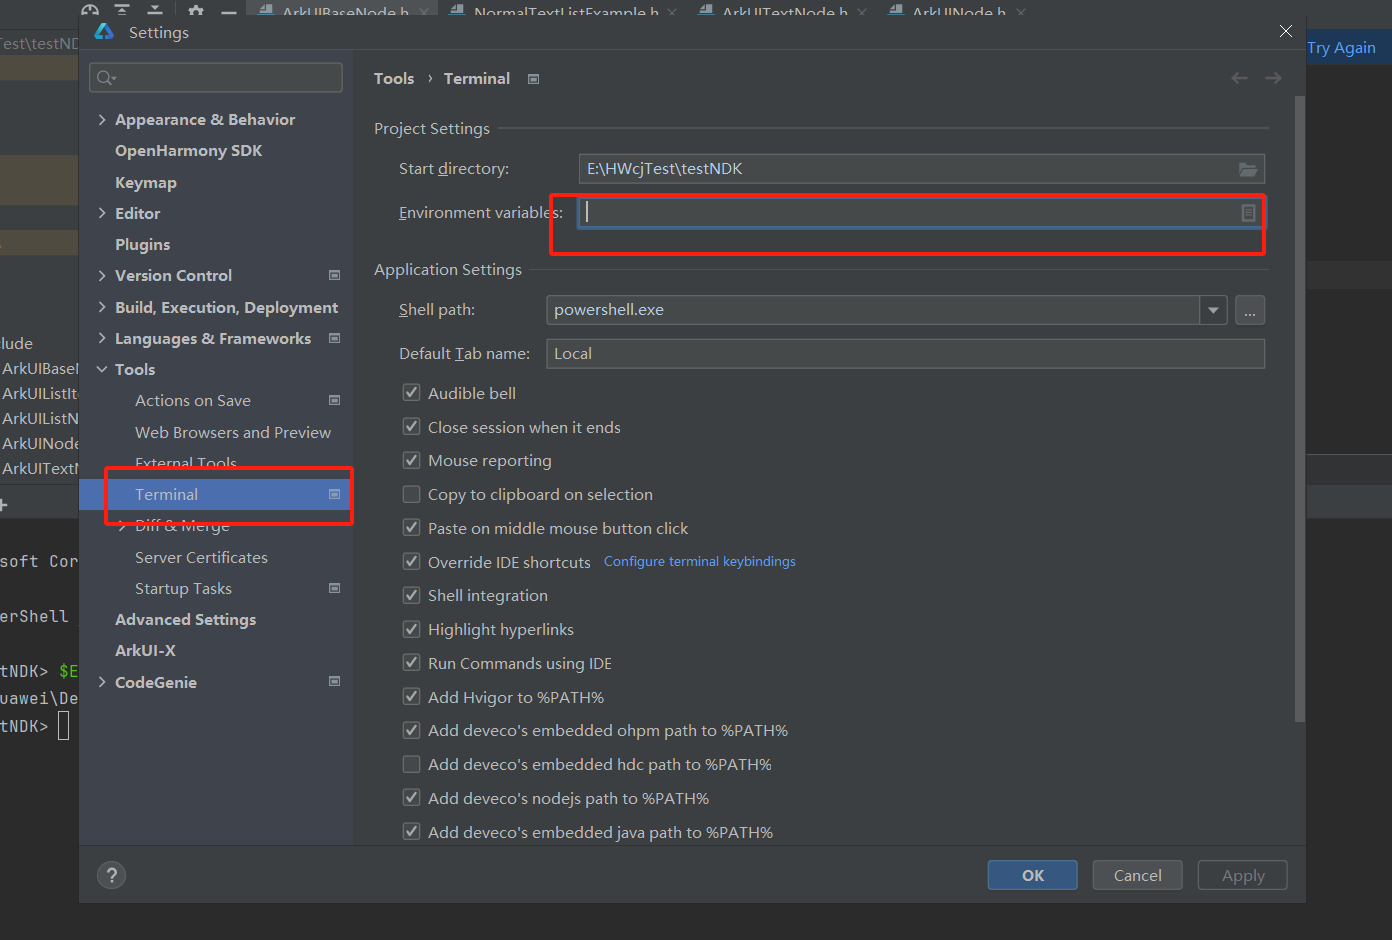Toggle the Audible bell checkbox
Image resolution: width=1392 pixels, height=940 pixels.
coord(411,392)
